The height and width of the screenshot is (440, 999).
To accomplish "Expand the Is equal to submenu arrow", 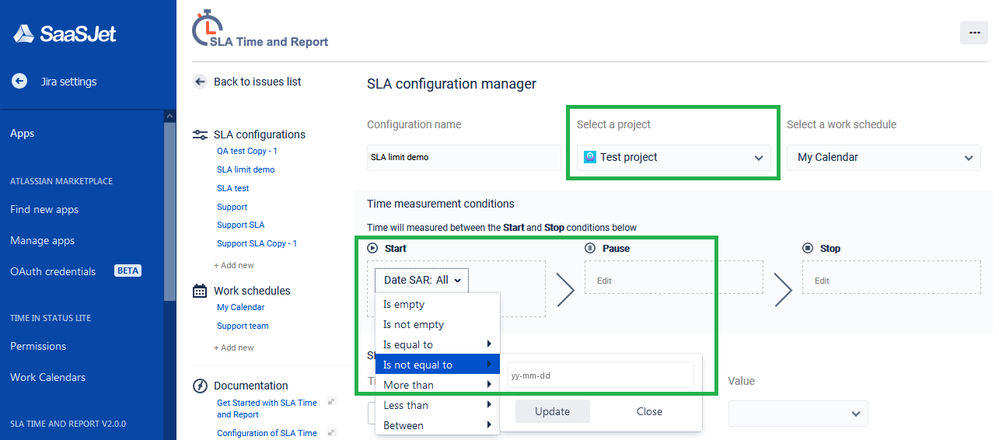I will (x=489, y=344).
